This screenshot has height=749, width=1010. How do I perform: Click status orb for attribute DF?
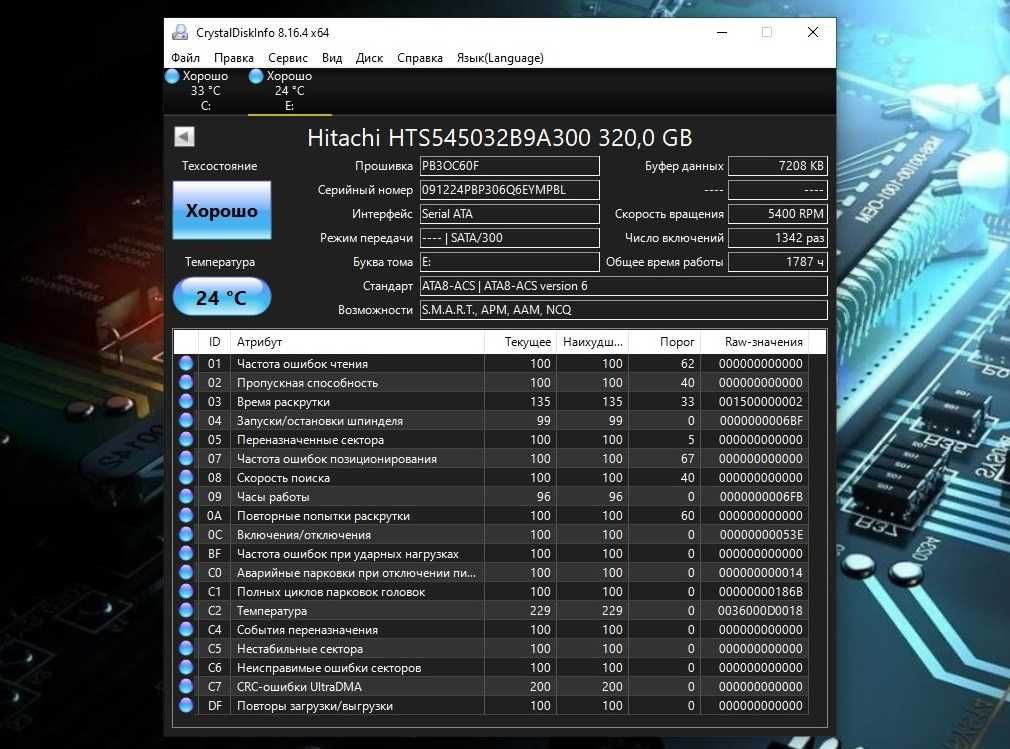tap(186, 705)
